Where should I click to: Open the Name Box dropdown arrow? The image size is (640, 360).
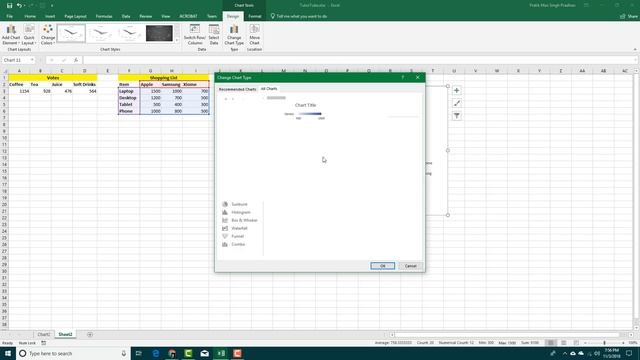pos(32,60)
